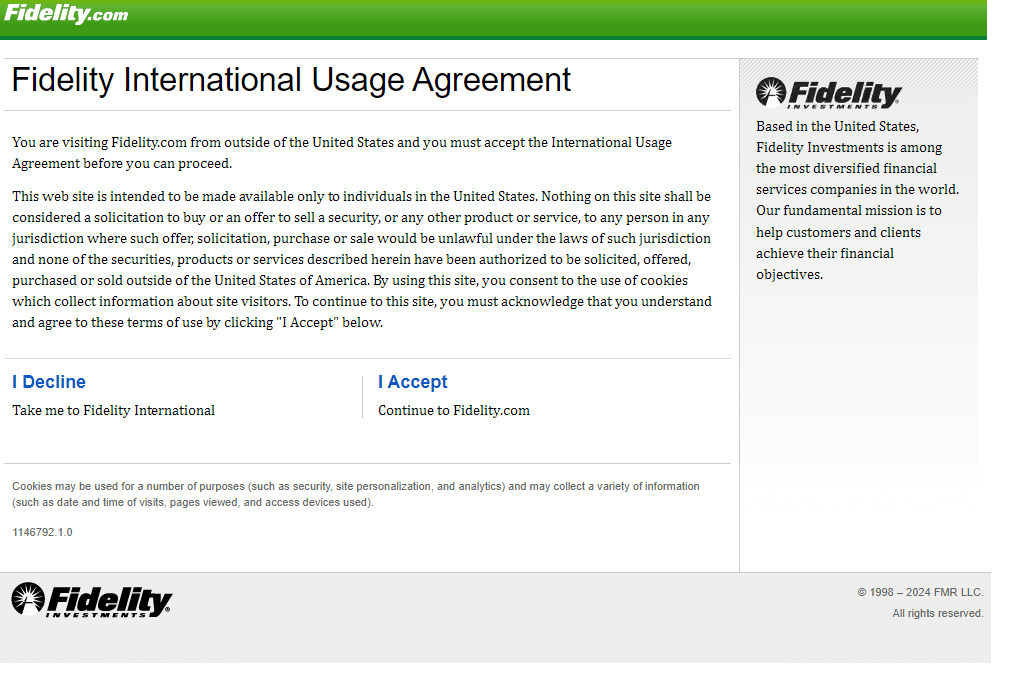Click the '© 1998 – 2024 FMR LLC.' copyright

pos(920,592)
